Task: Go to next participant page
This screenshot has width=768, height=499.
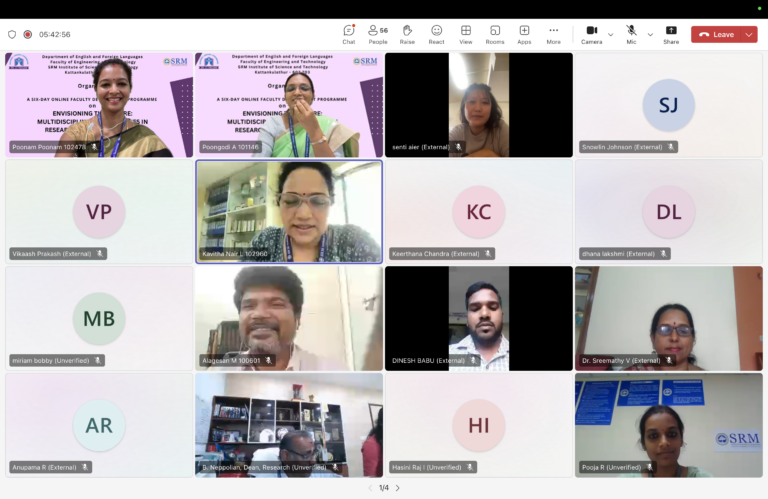Action: pos(398,488)
